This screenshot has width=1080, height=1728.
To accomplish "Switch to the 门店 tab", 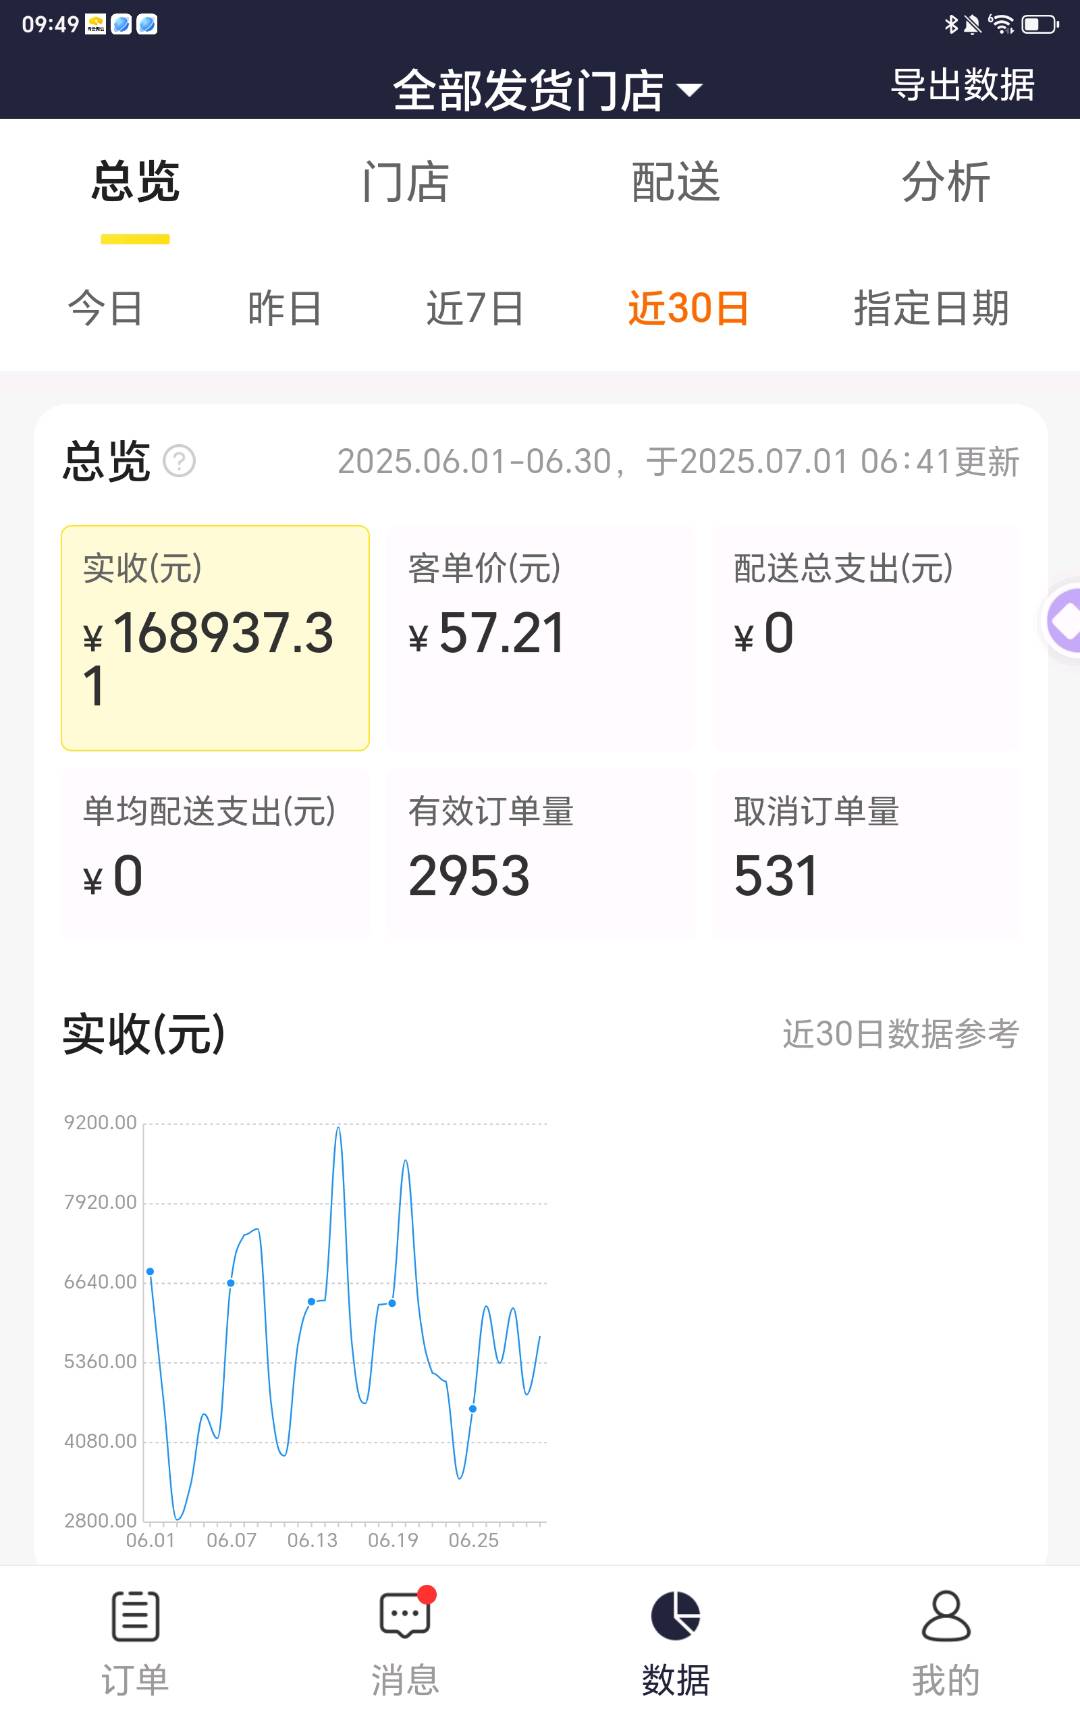I will [x=405, y=182].
